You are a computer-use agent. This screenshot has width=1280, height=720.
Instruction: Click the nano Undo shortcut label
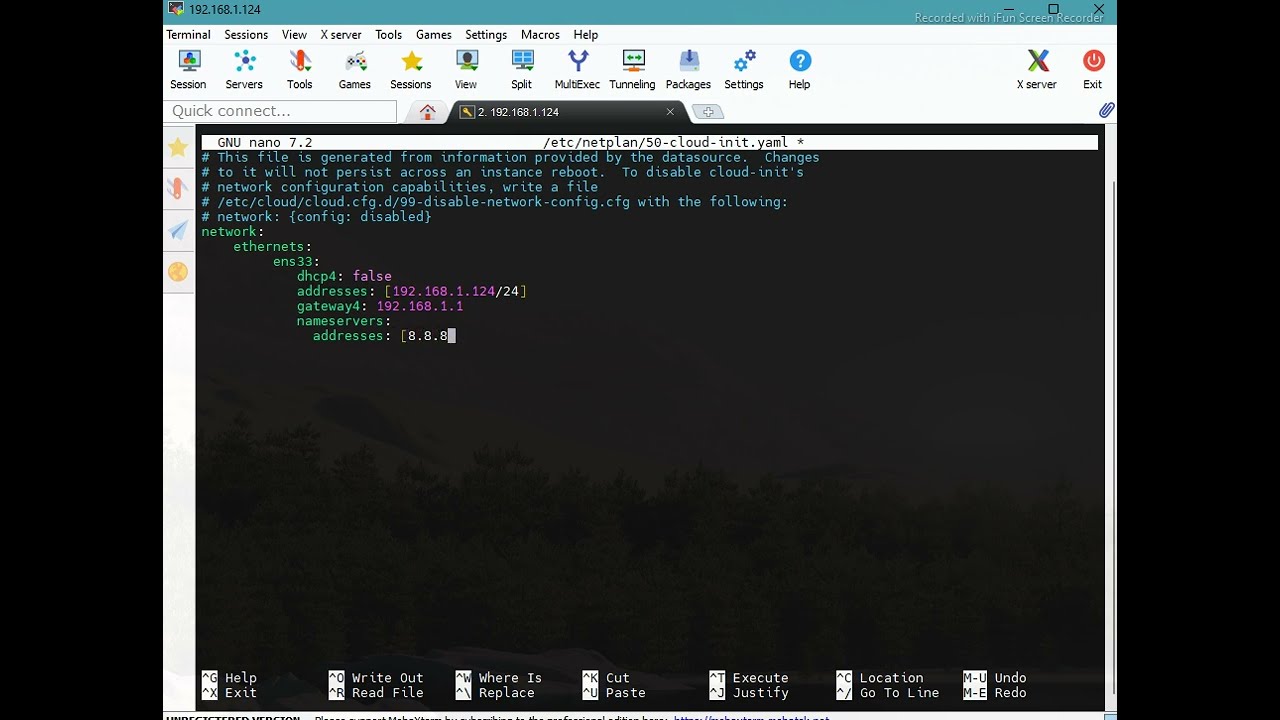tap(1011, 678)
